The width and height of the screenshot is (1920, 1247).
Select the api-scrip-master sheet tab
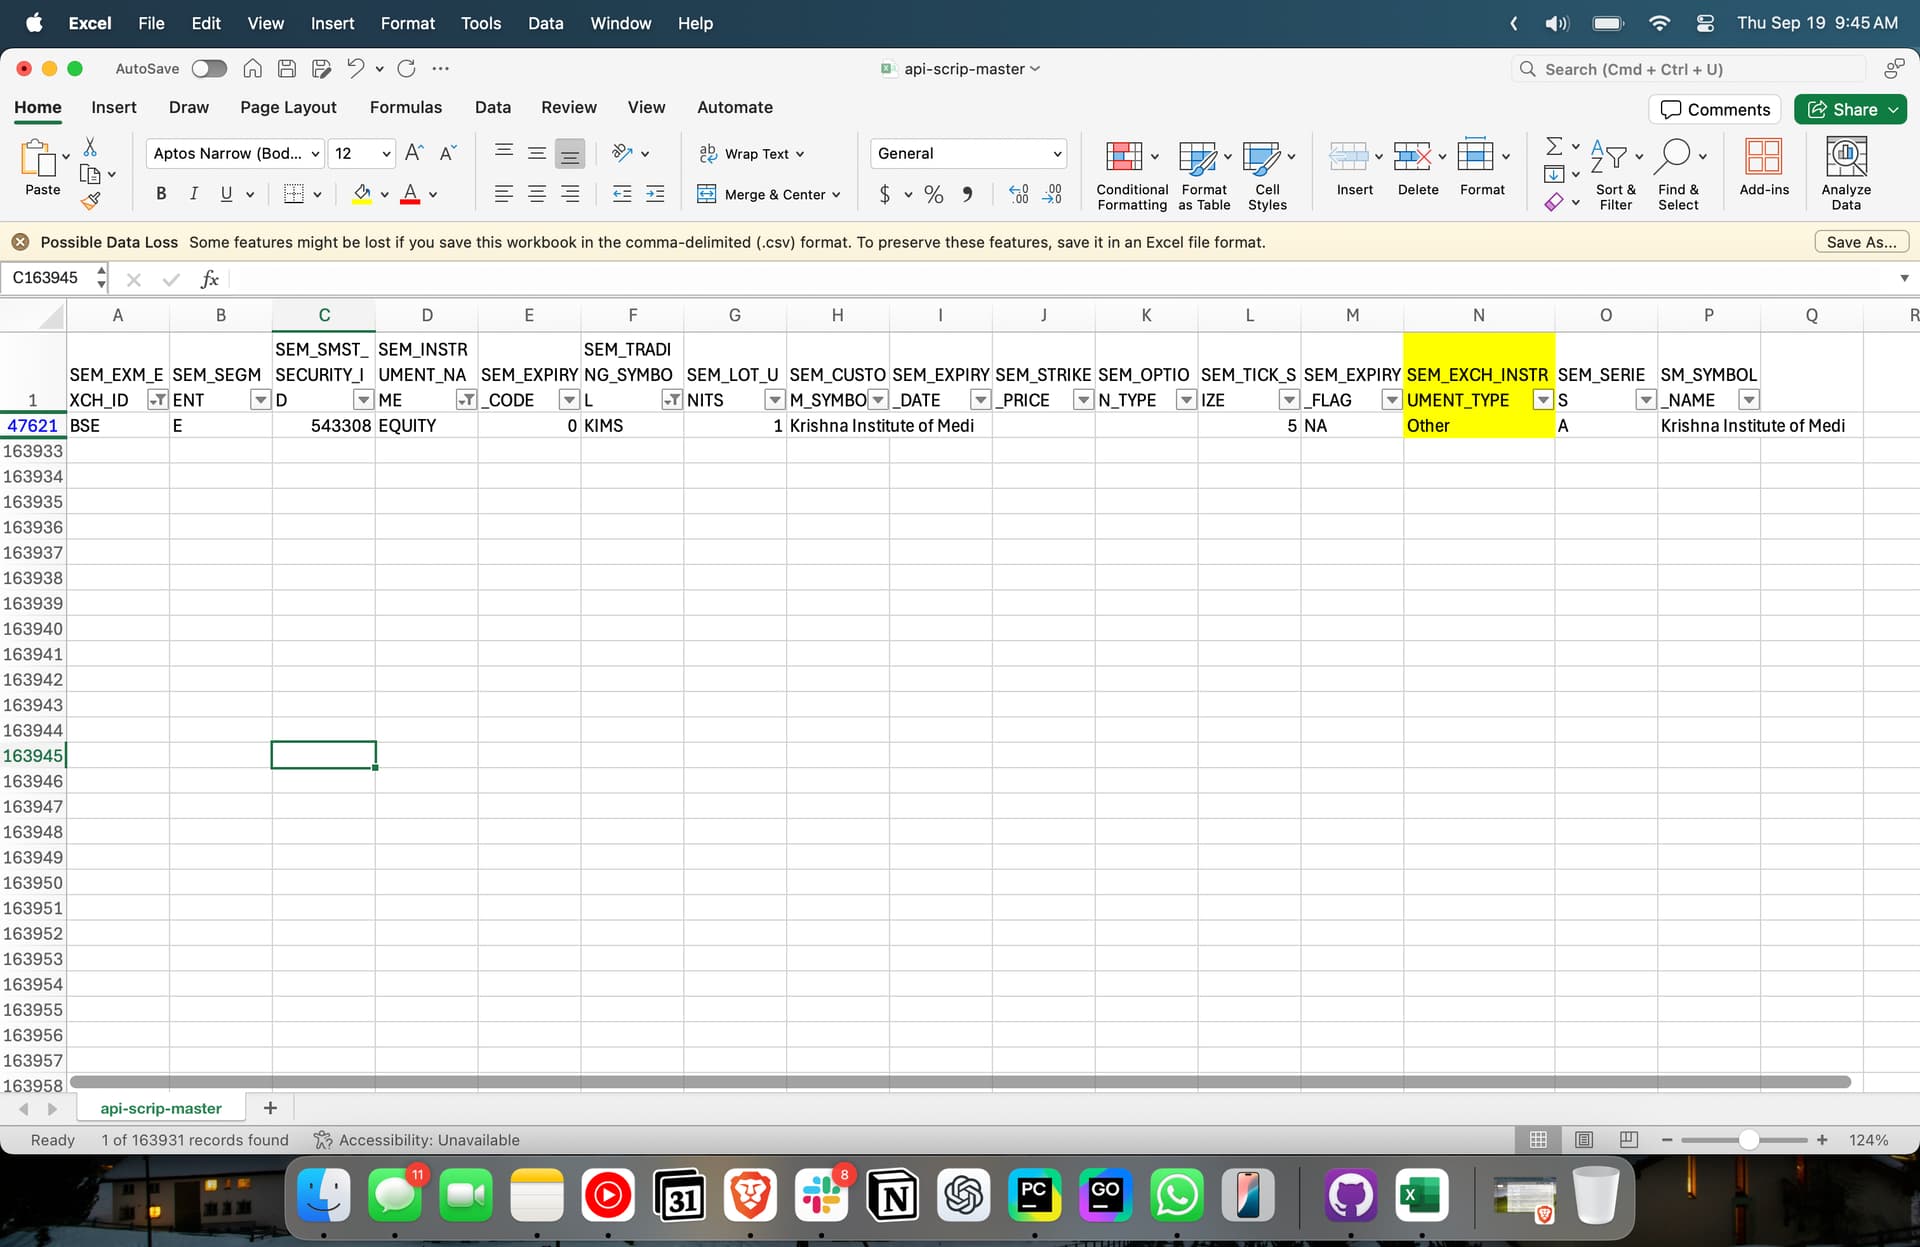coord(161,1108)
